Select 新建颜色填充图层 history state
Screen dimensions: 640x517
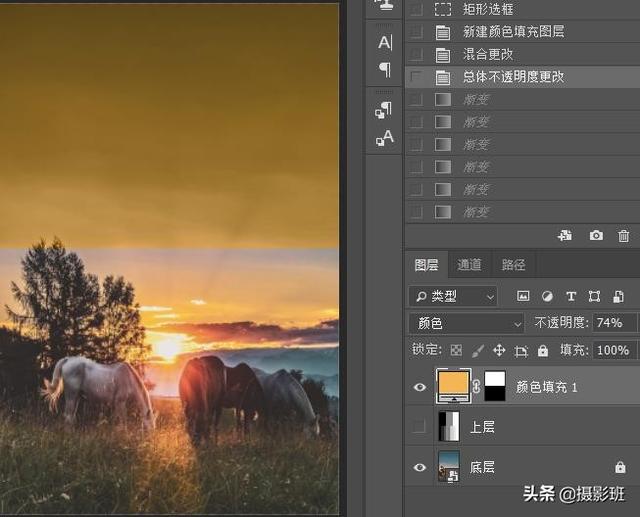pos(522,31)
